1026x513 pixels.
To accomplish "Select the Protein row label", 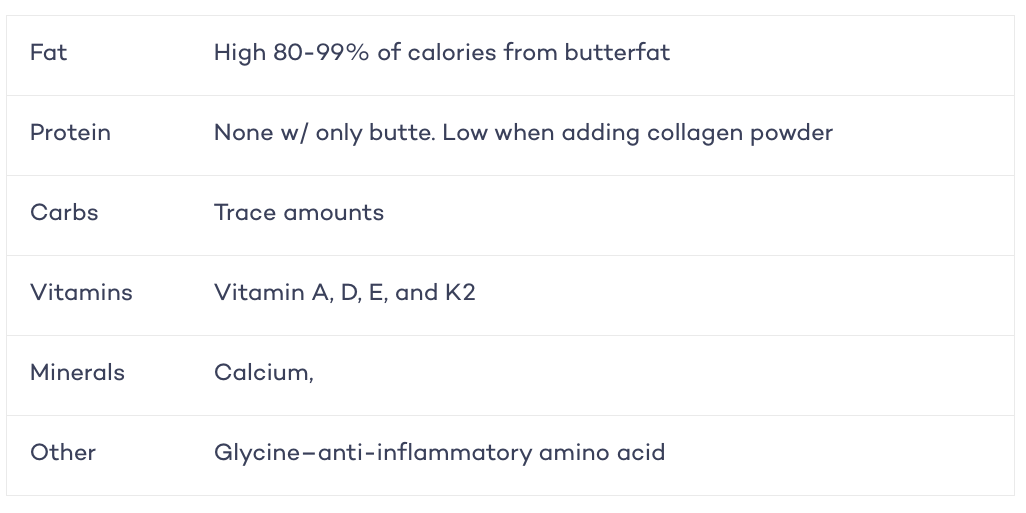I will 70,133.
